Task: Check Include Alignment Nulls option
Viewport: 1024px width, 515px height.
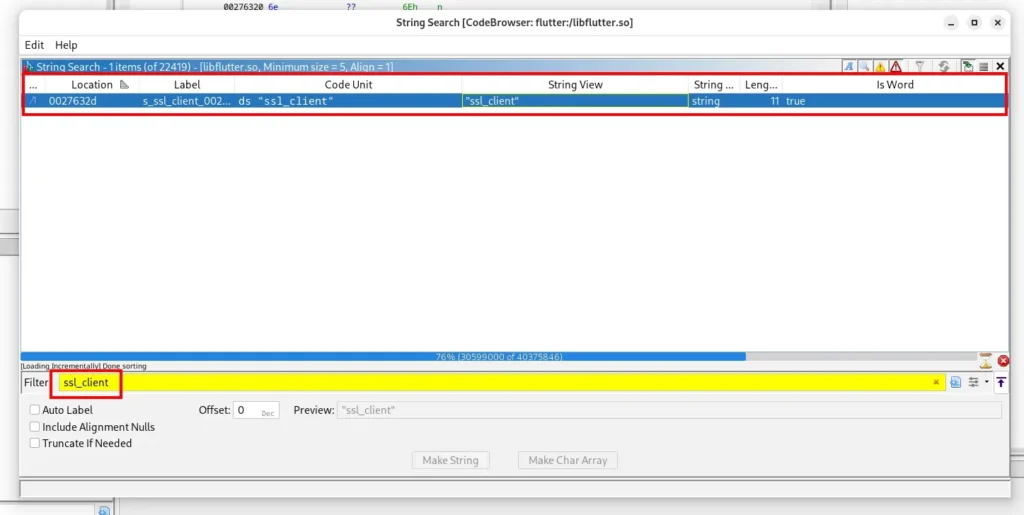Action: [x=35, y=427]
